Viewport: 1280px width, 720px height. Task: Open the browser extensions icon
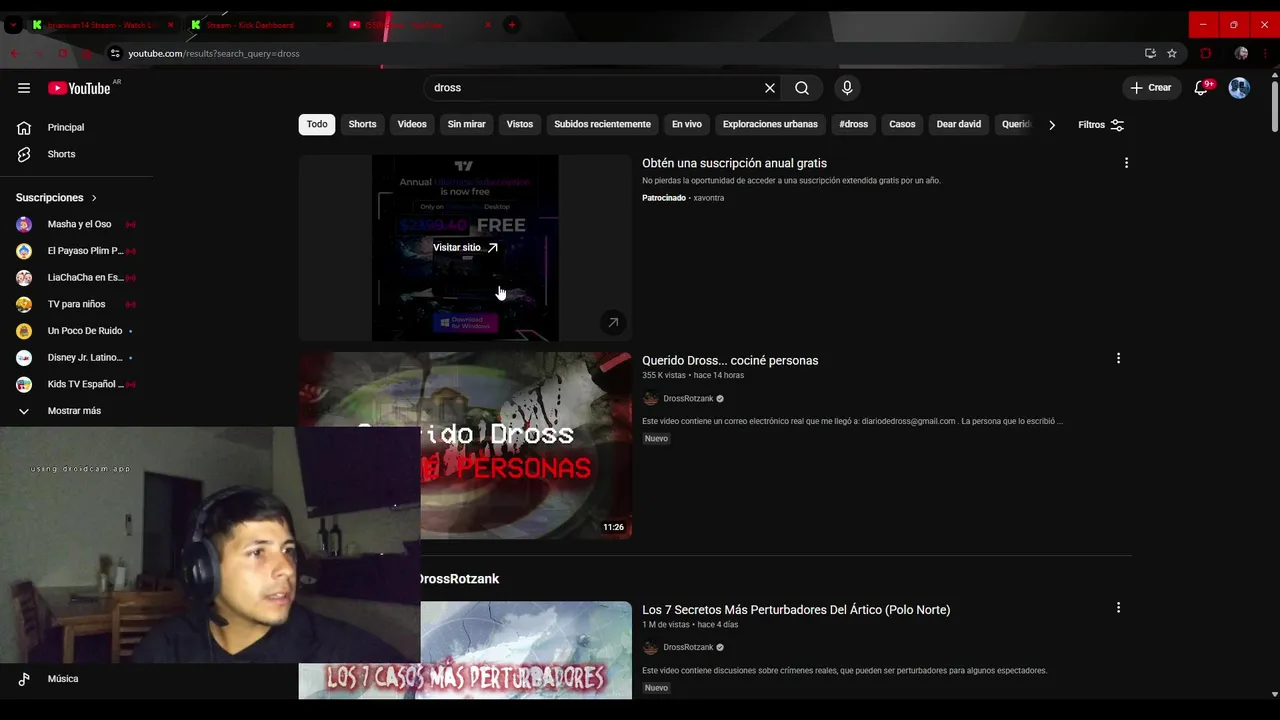click(1206, 53)
